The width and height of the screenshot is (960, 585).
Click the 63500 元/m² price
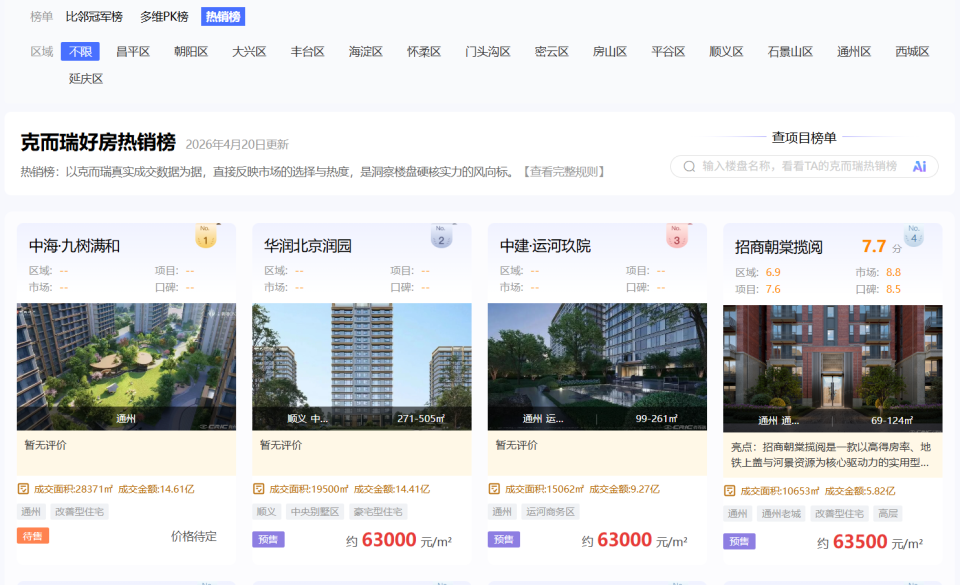(870, 542)
